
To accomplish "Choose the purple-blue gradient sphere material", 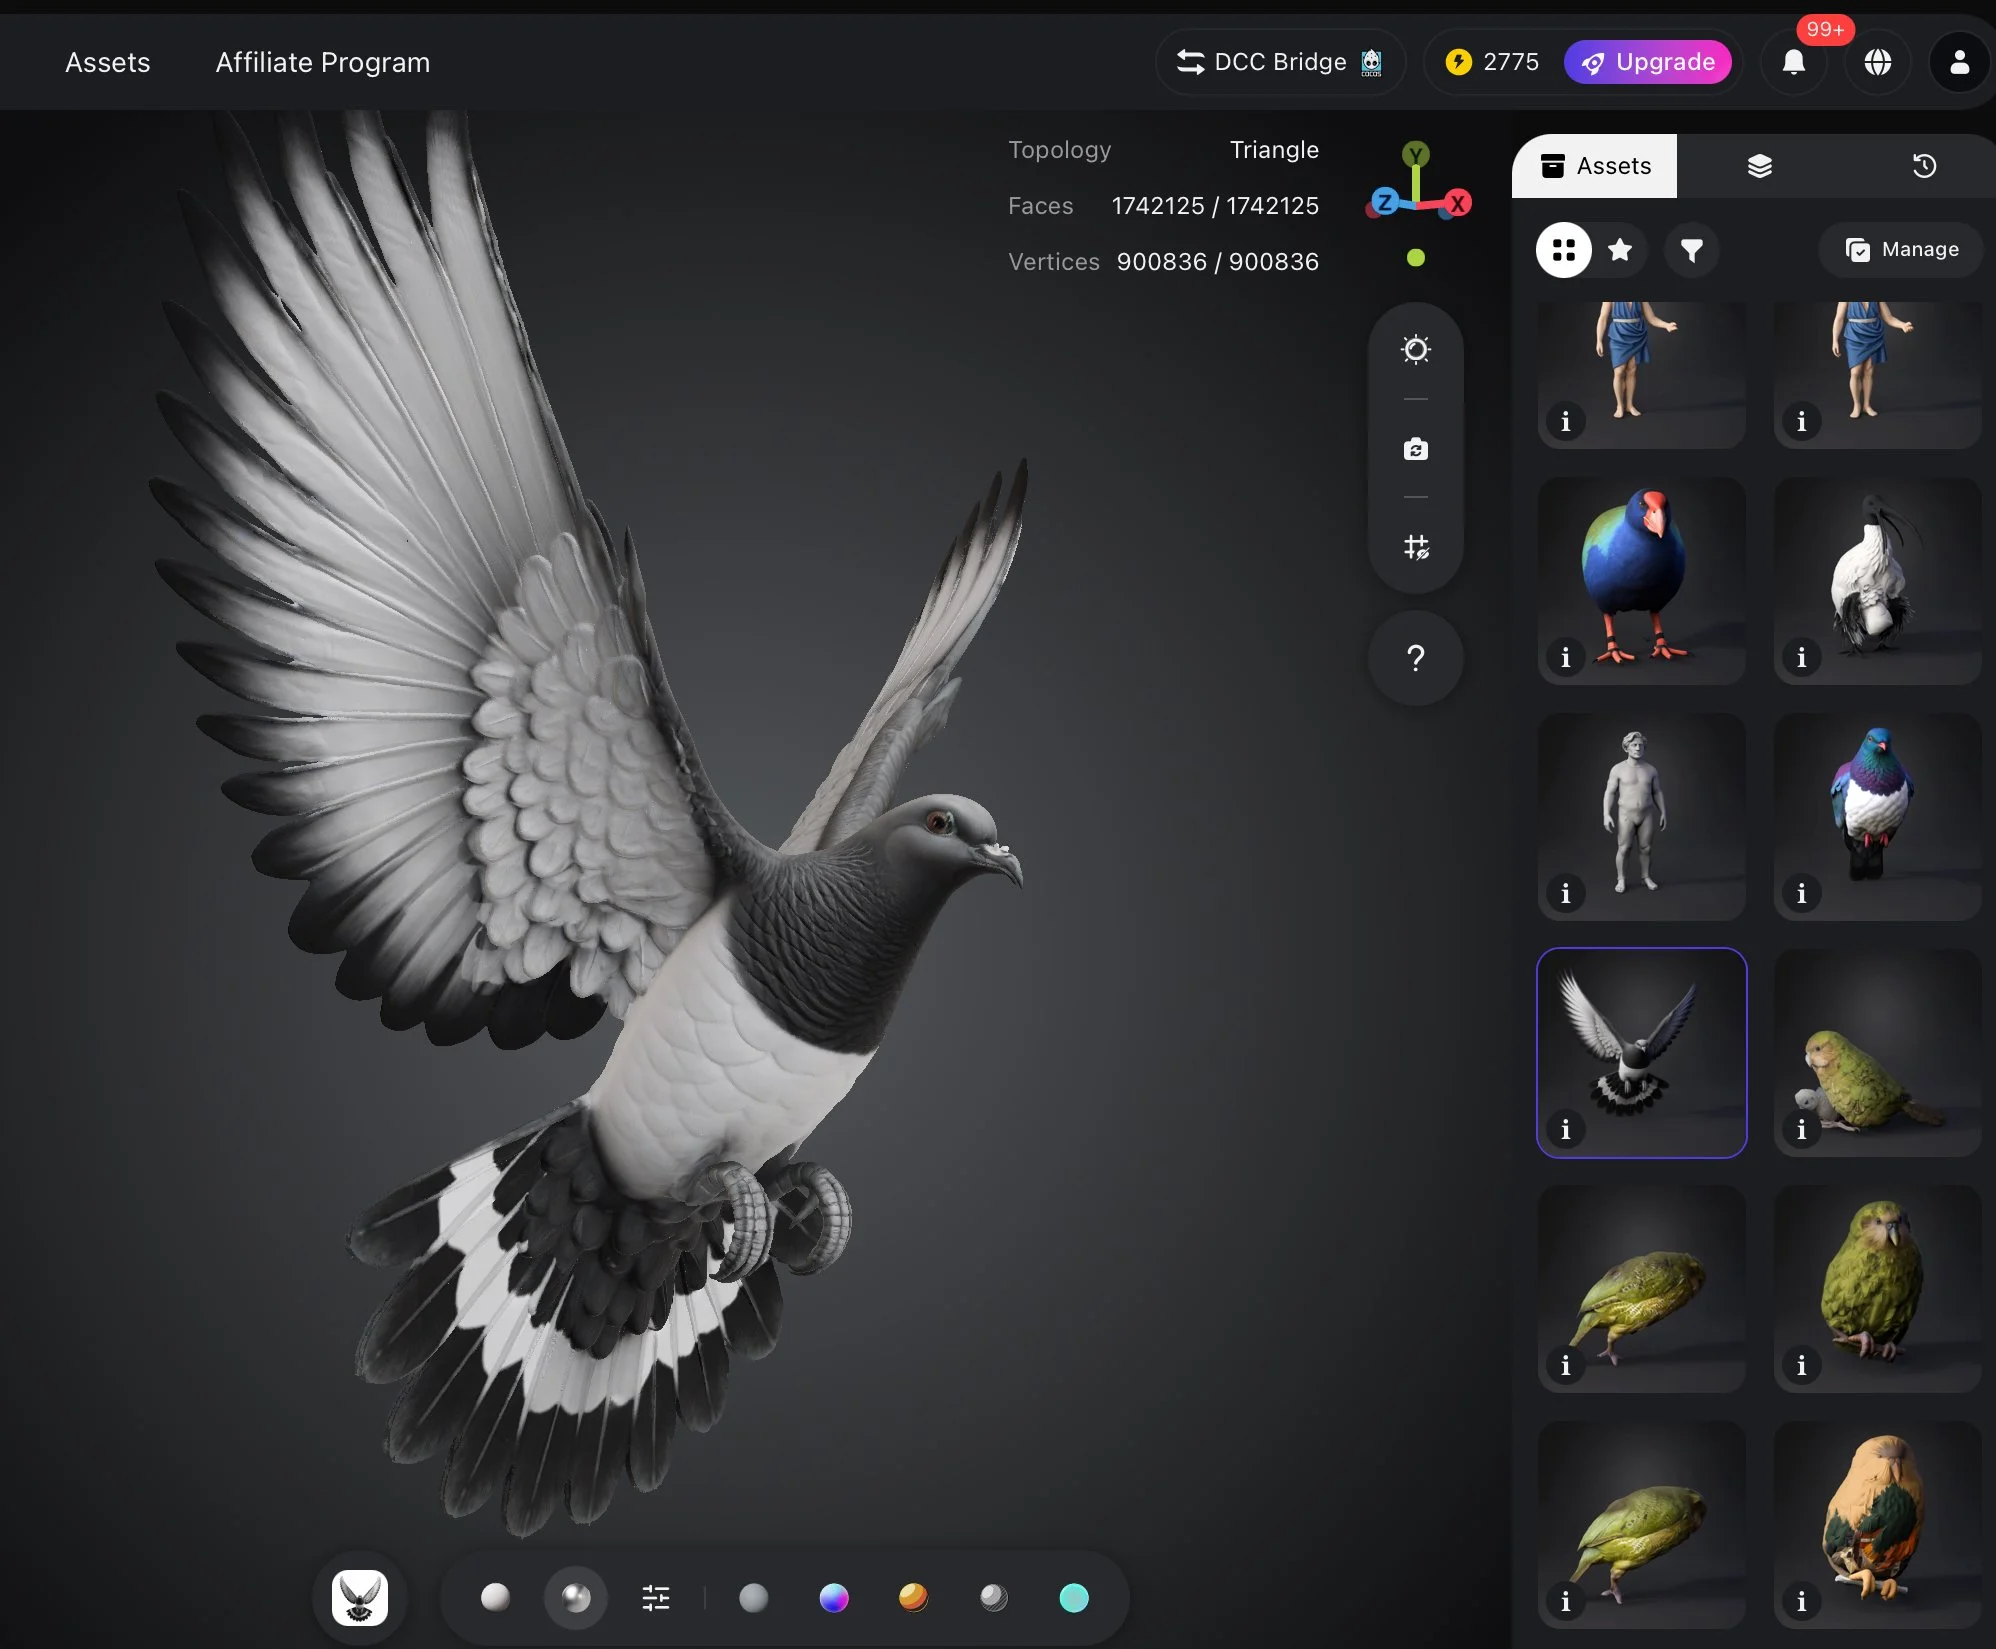I will (x=834, y=1598).
